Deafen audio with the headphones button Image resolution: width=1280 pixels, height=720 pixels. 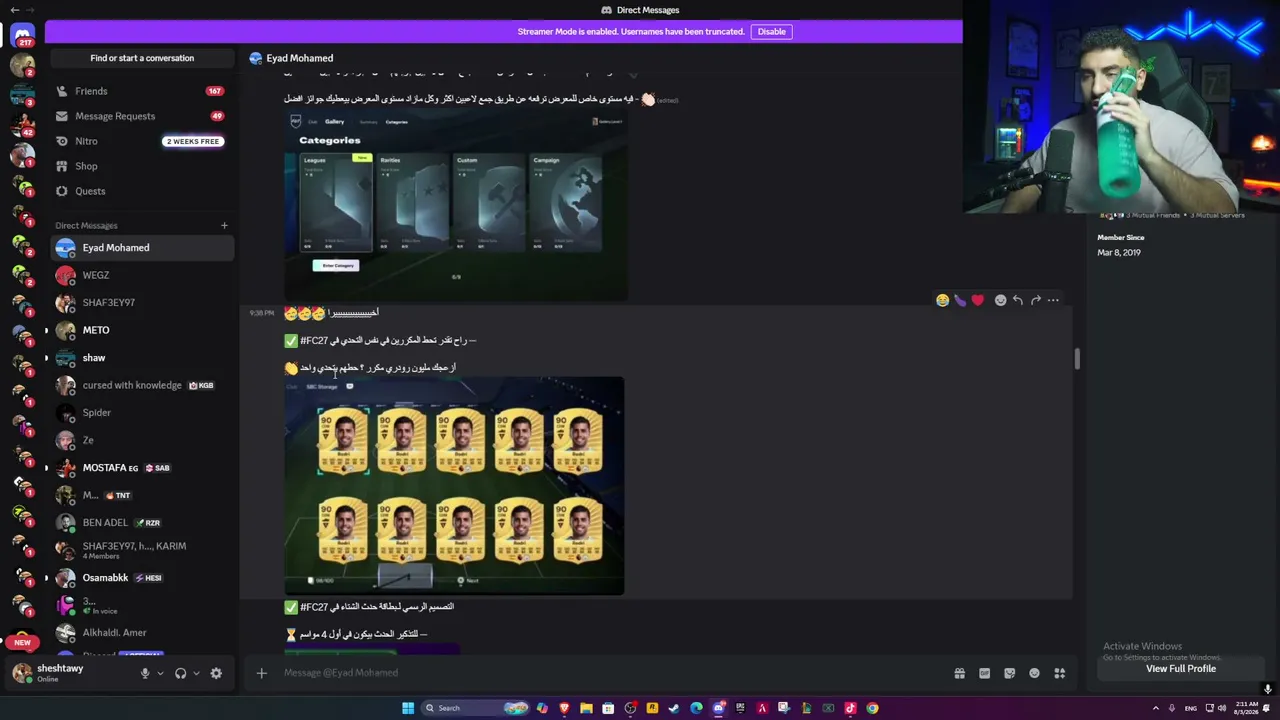180,673
